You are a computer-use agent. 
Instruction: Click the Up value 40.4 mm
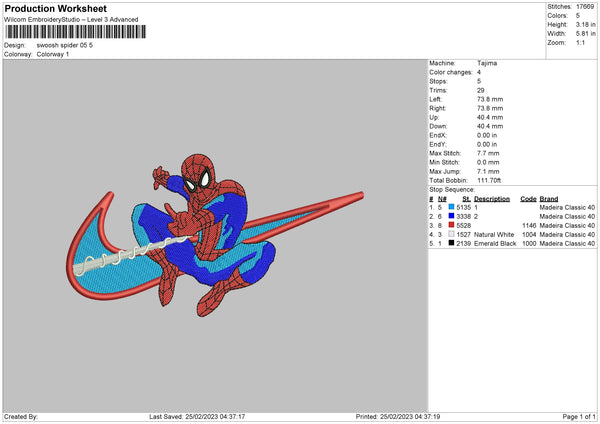tap(490, 117)
